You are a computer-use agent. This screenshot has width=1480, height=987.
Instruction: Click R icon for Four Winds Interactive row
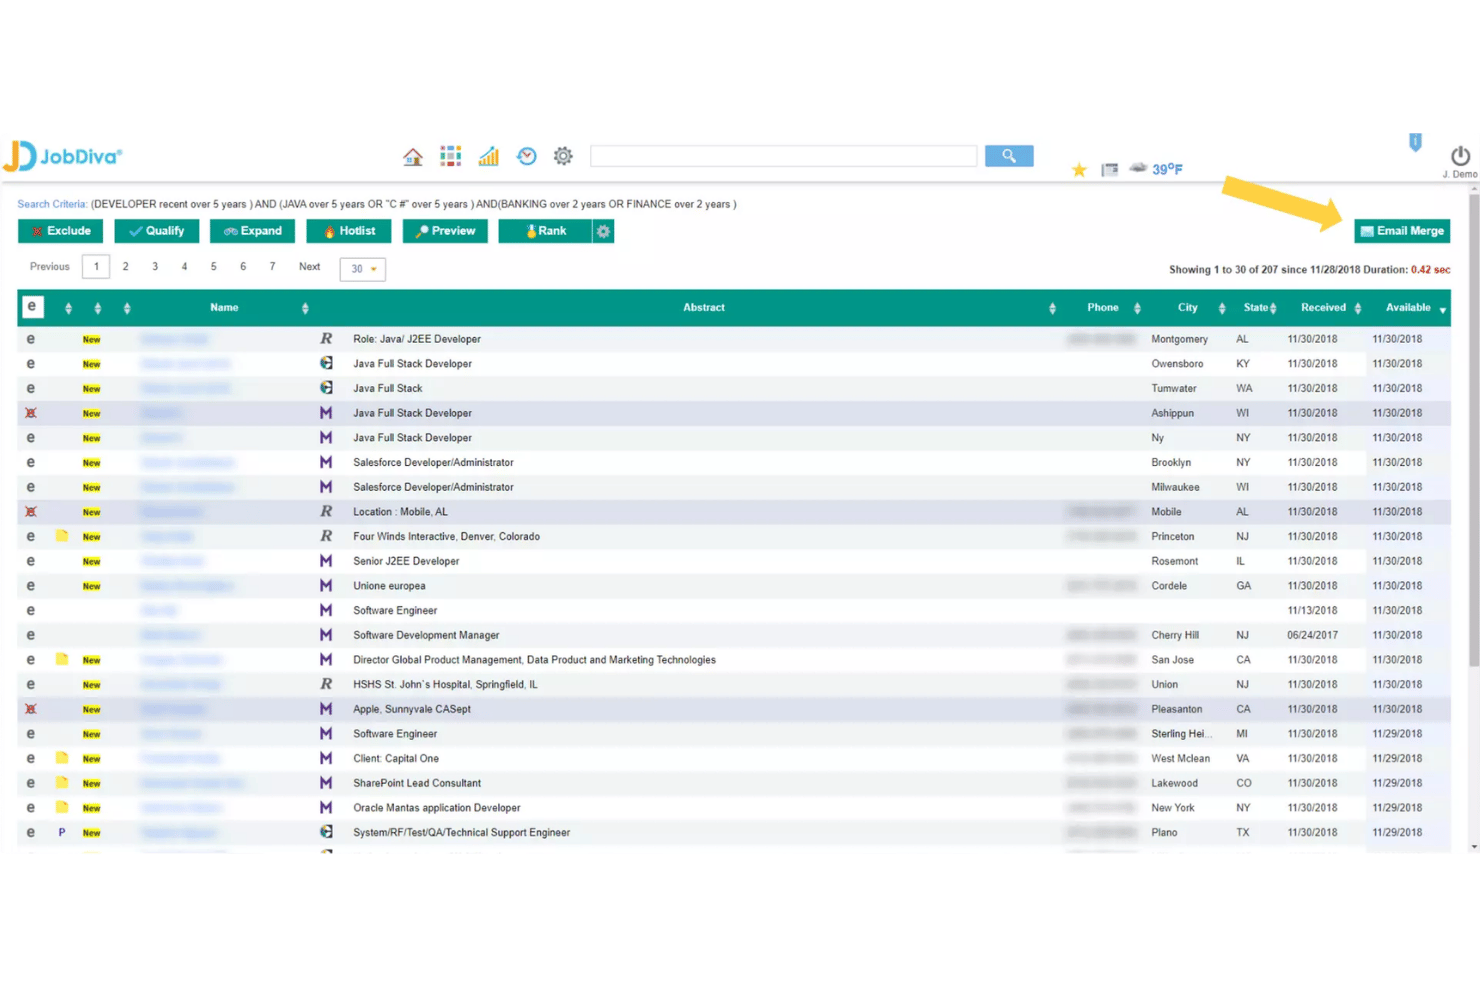pos(326,536)
